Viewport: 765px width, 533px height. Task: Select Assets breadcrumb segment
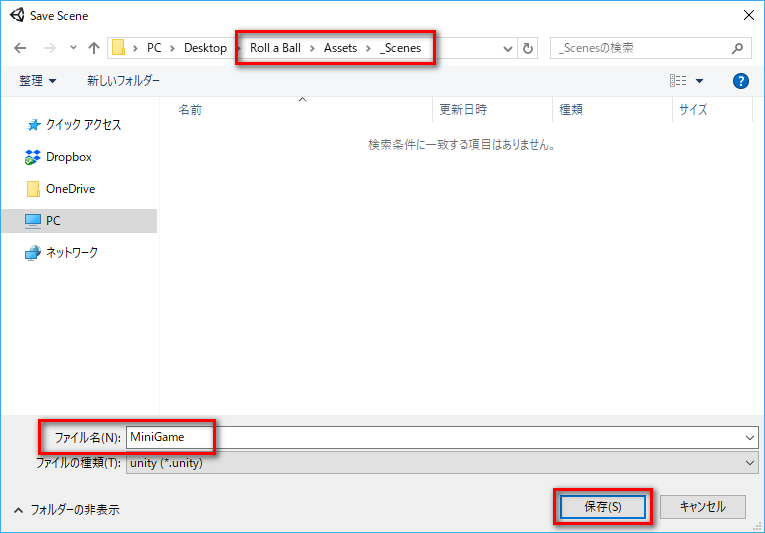coord(341,48)
